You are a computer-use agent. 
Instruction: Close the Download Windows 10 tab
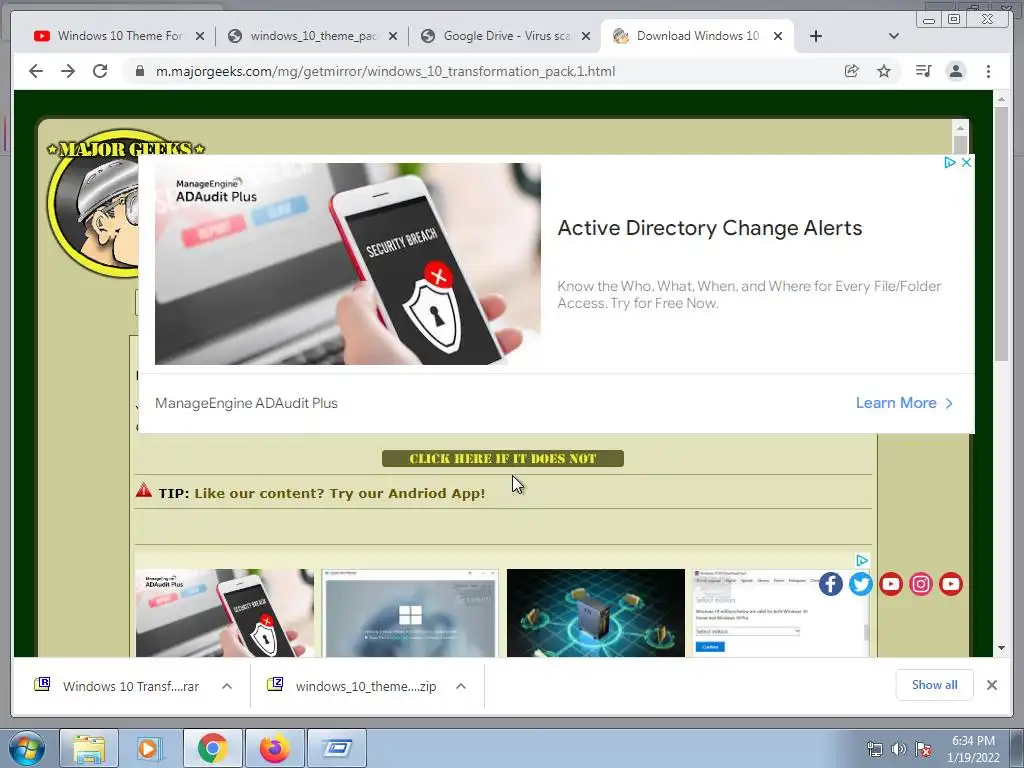(778, 36)
